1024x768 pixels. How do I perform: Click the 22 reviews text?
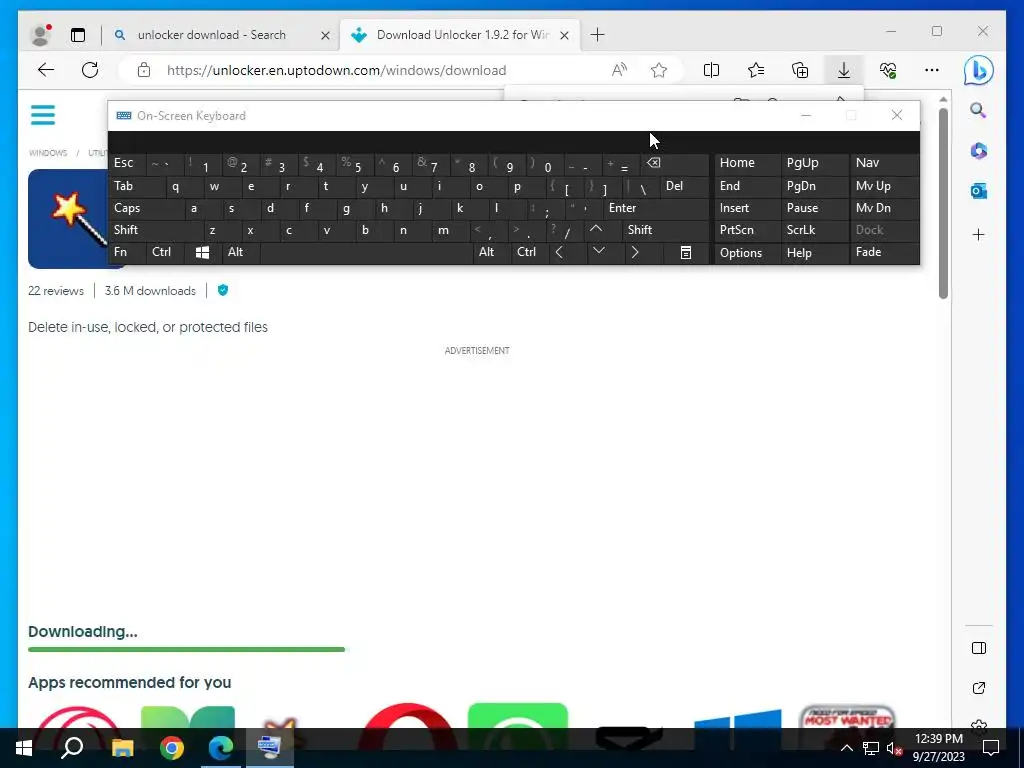click(56, 291)
